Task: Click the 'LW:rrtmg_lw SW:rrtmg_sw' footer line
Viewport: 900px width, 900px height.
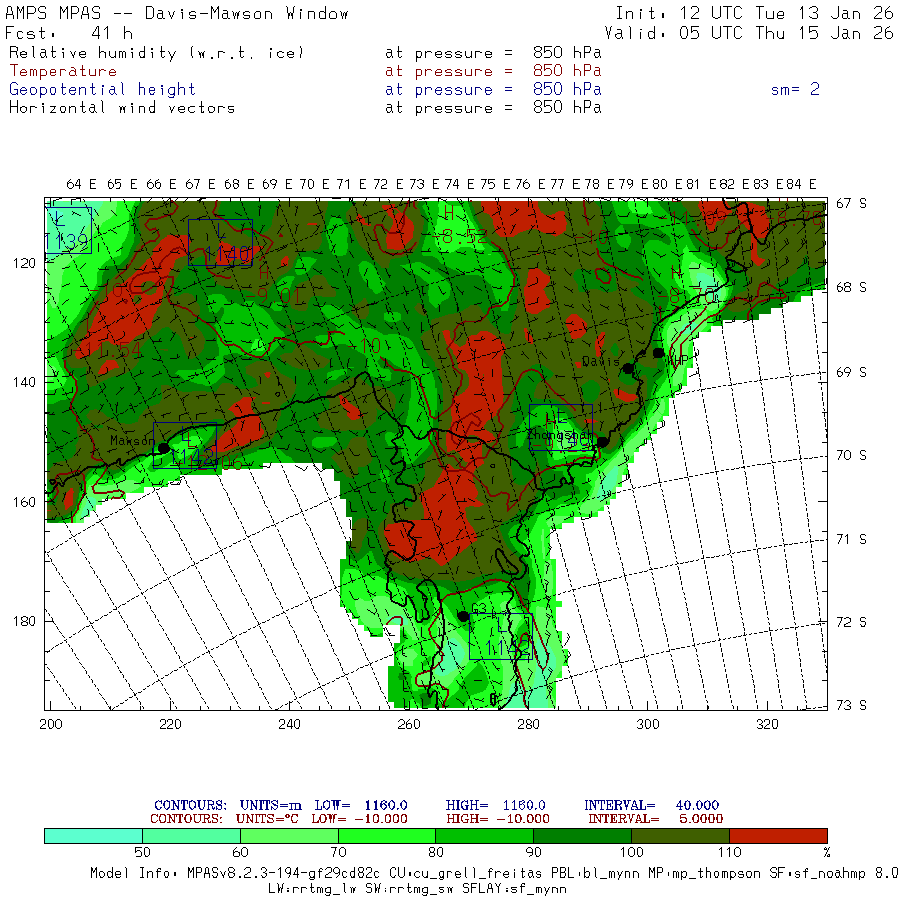Action: (417, 889)
